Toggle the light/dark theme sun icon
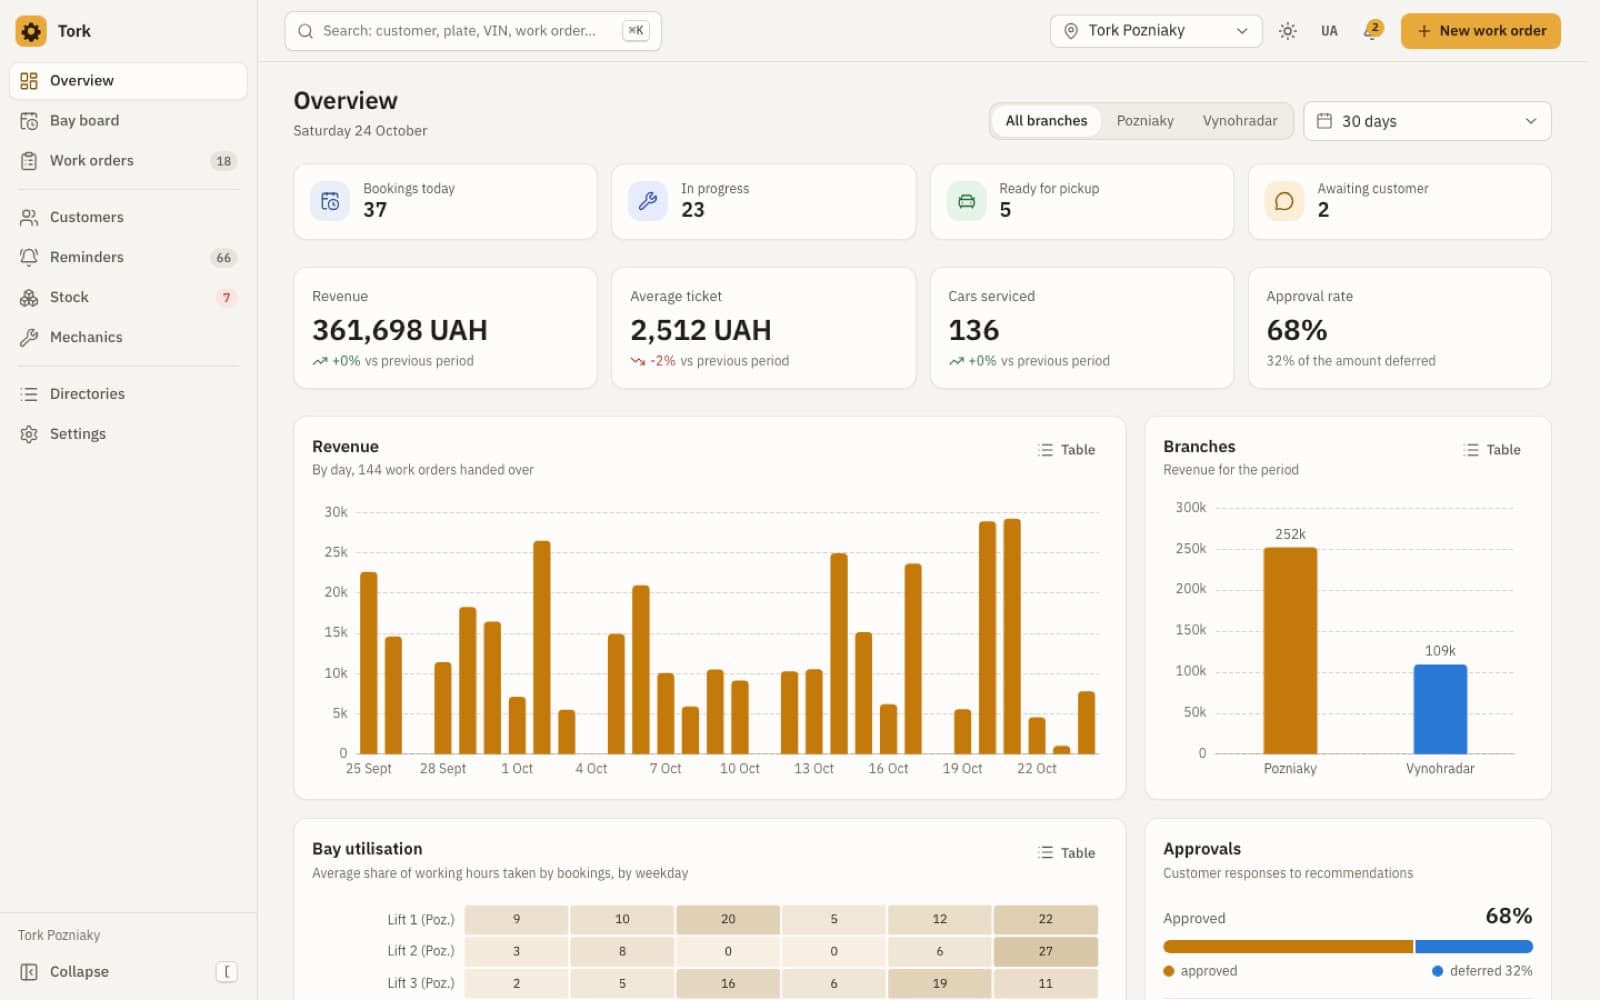Screen dimensions: 1600x1000 1288,31
